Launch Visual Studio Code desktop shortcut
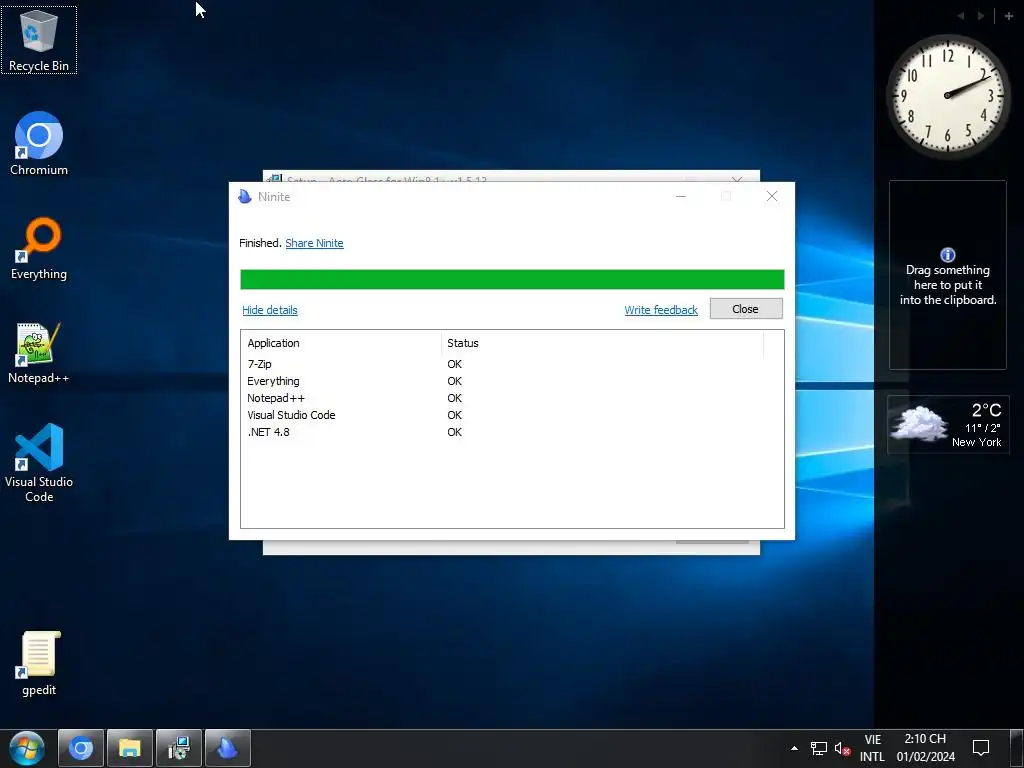The height and width of the screenshot is (768, 1024). [x=39, y=463]
